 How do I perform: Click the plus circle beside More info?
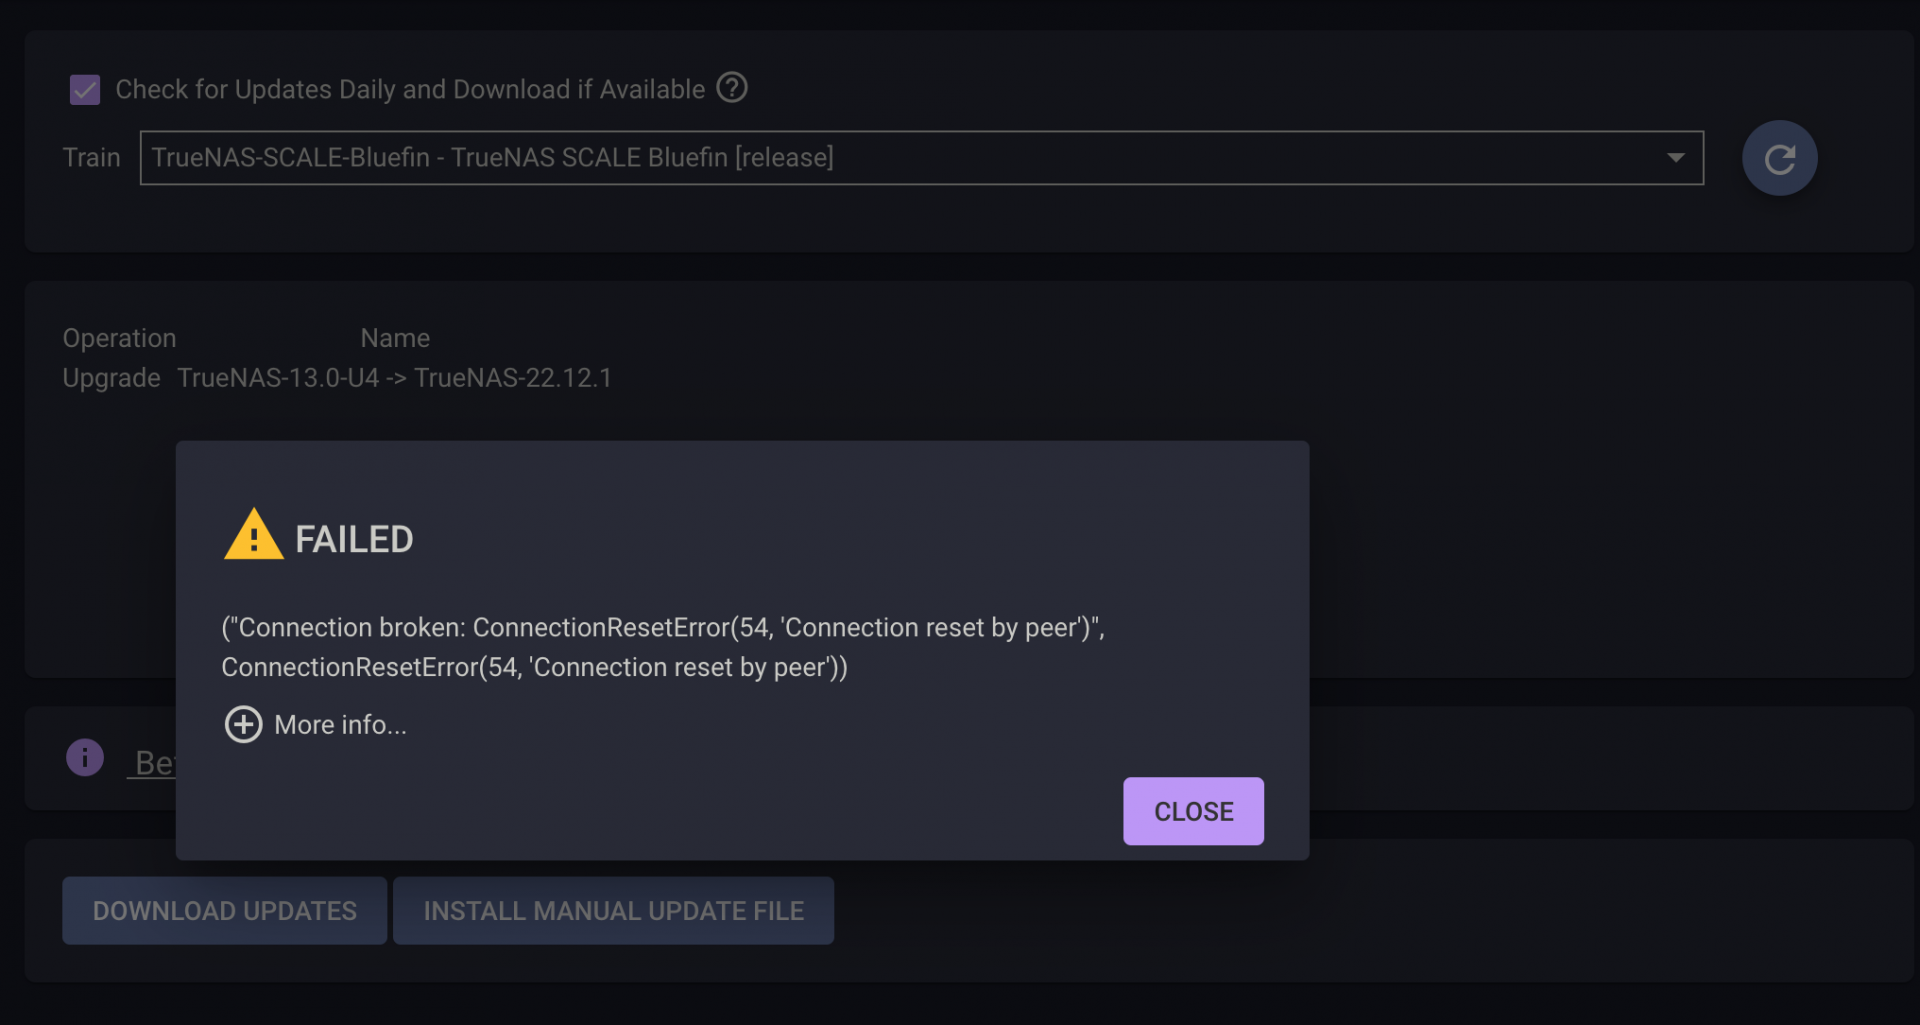tap(243, 724)
